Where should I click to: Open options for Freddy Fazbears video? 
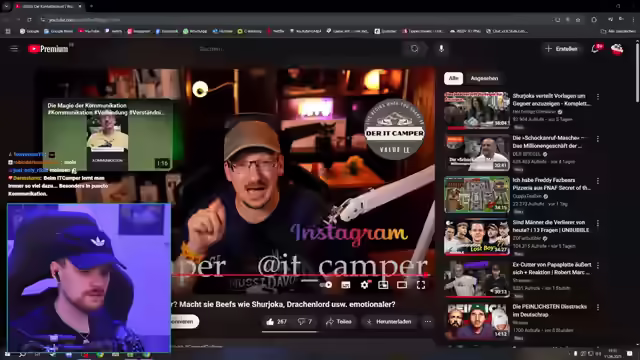[x=598, y=181]
